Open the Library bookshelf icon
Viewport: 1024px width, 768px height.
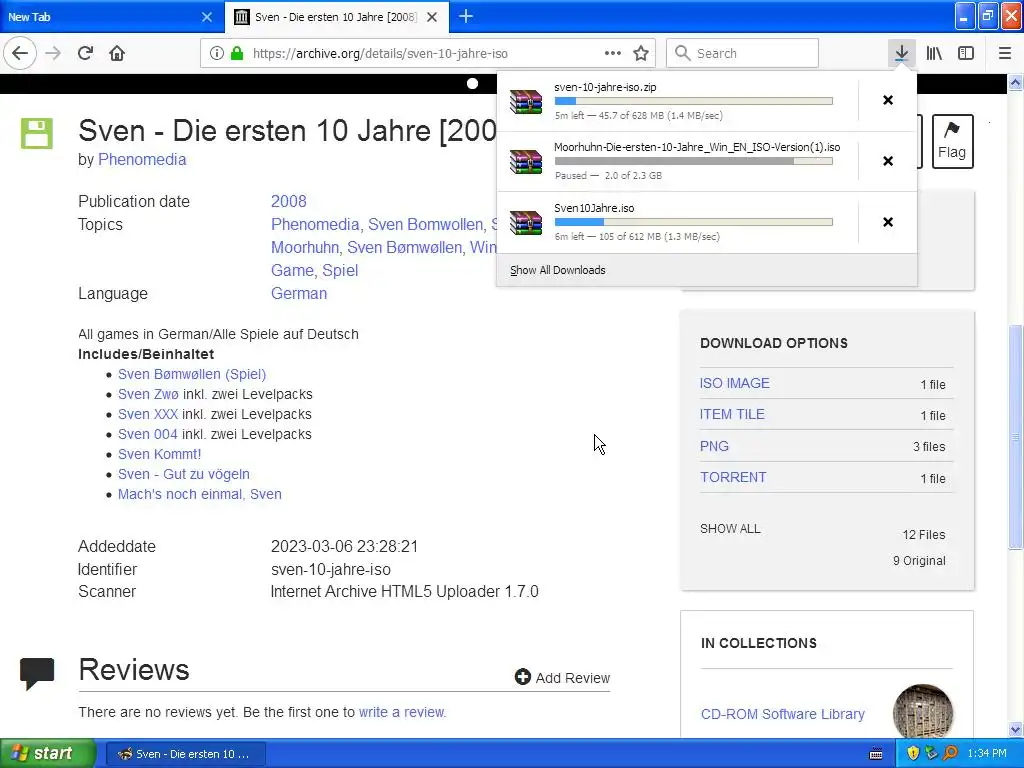[934, 53]
